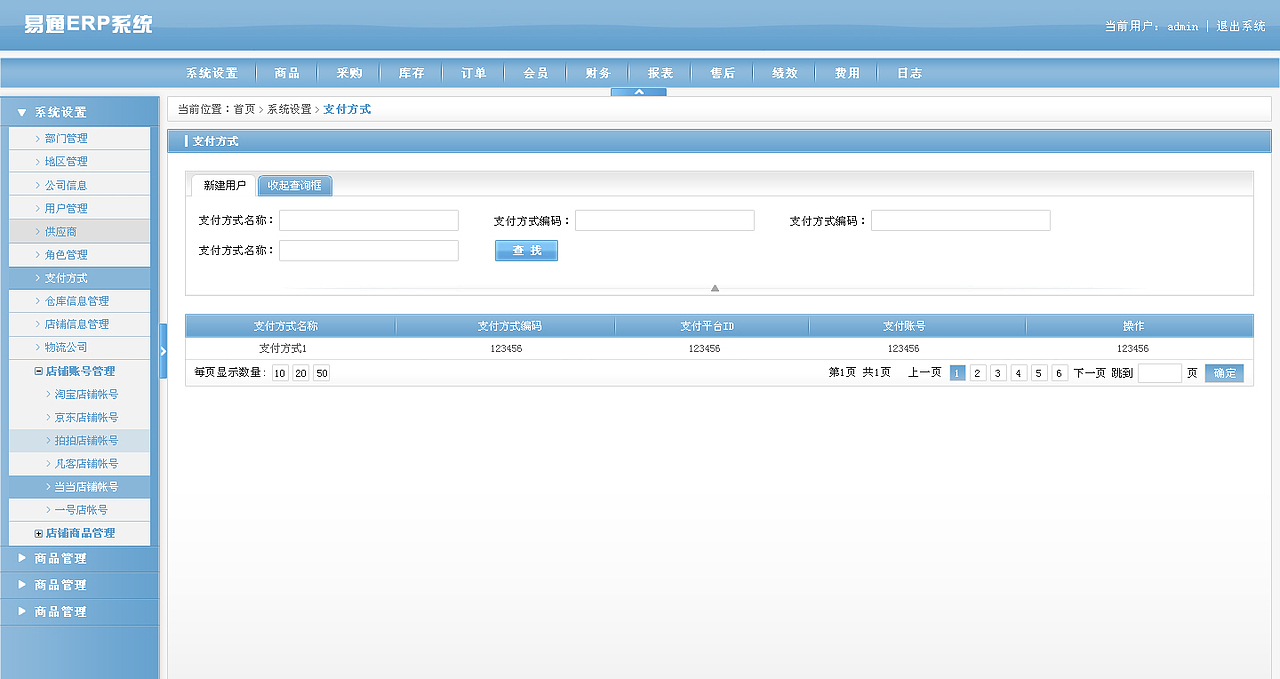Open 订单 top menu
This screenshot has width=1280, height=679.
(473, 73)
